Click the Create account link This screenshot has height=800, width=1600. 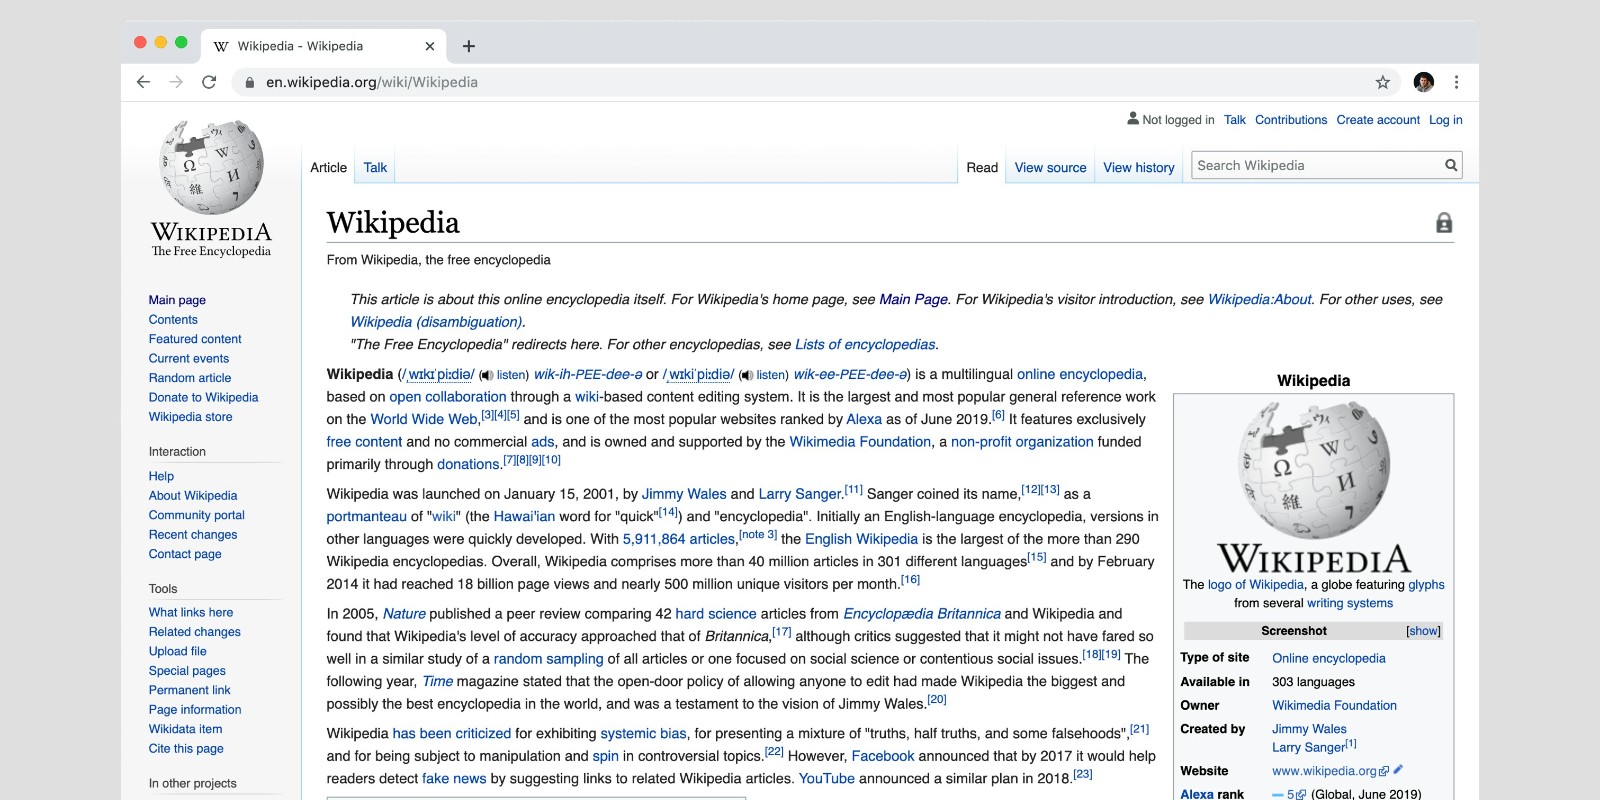pyautogui.click(x=1378, y=120)
